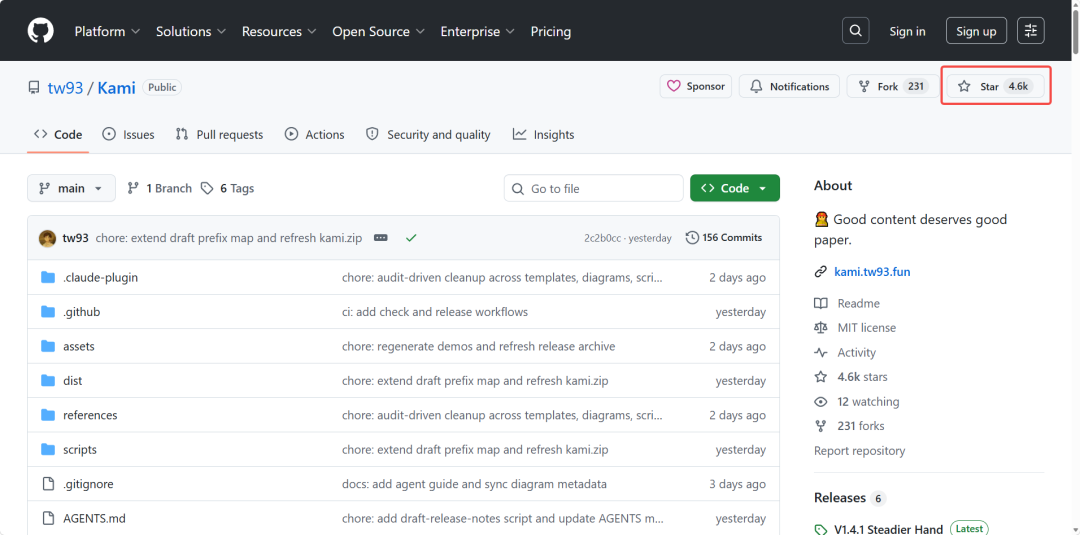1080x535 pixels.
Task: Open the appearance settings sliders icon
Action: [1030, 31]
